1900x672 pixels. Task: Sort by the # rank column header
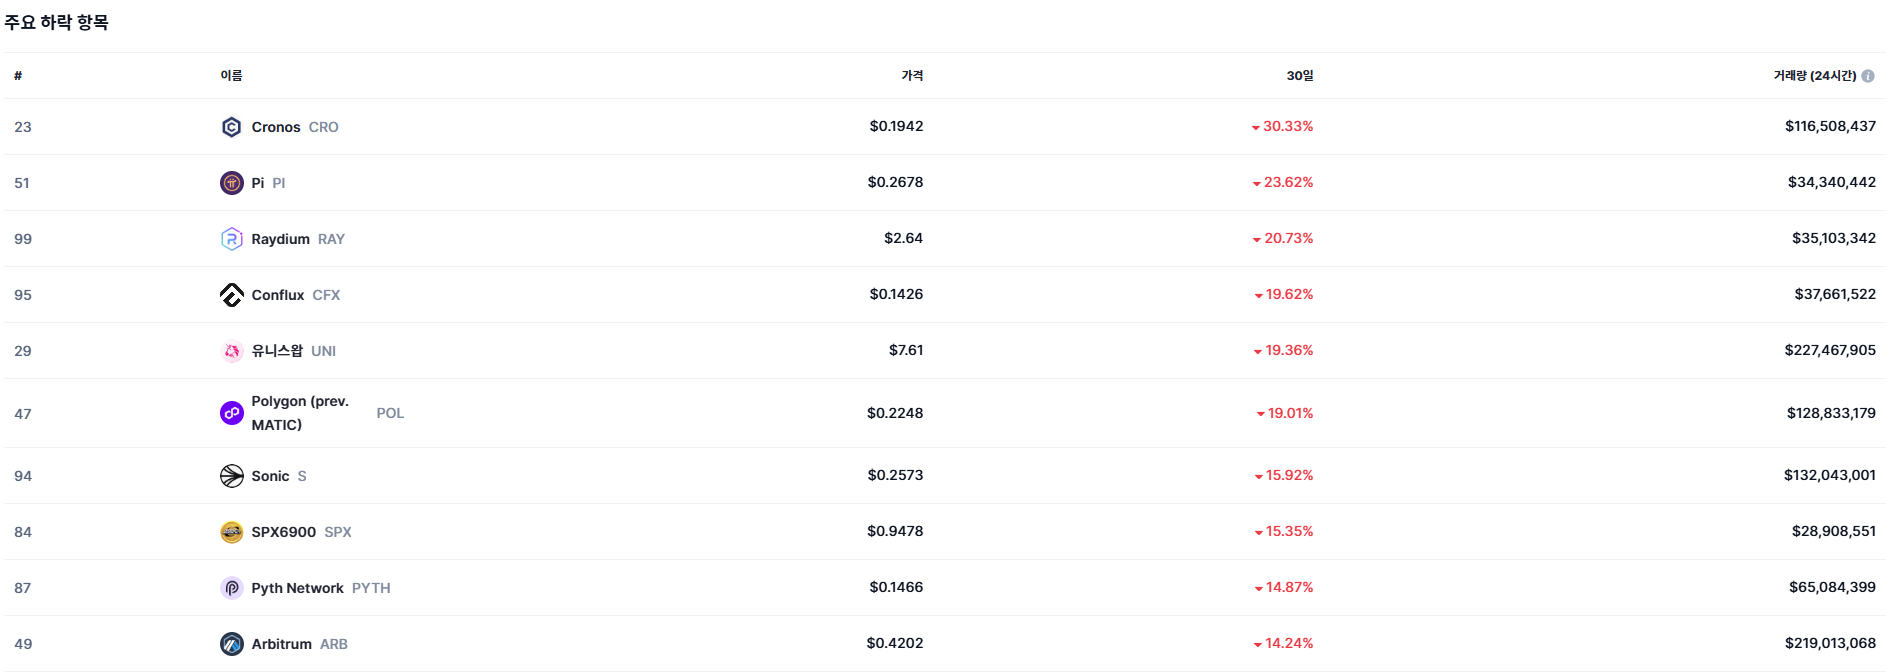coord(18,76)
